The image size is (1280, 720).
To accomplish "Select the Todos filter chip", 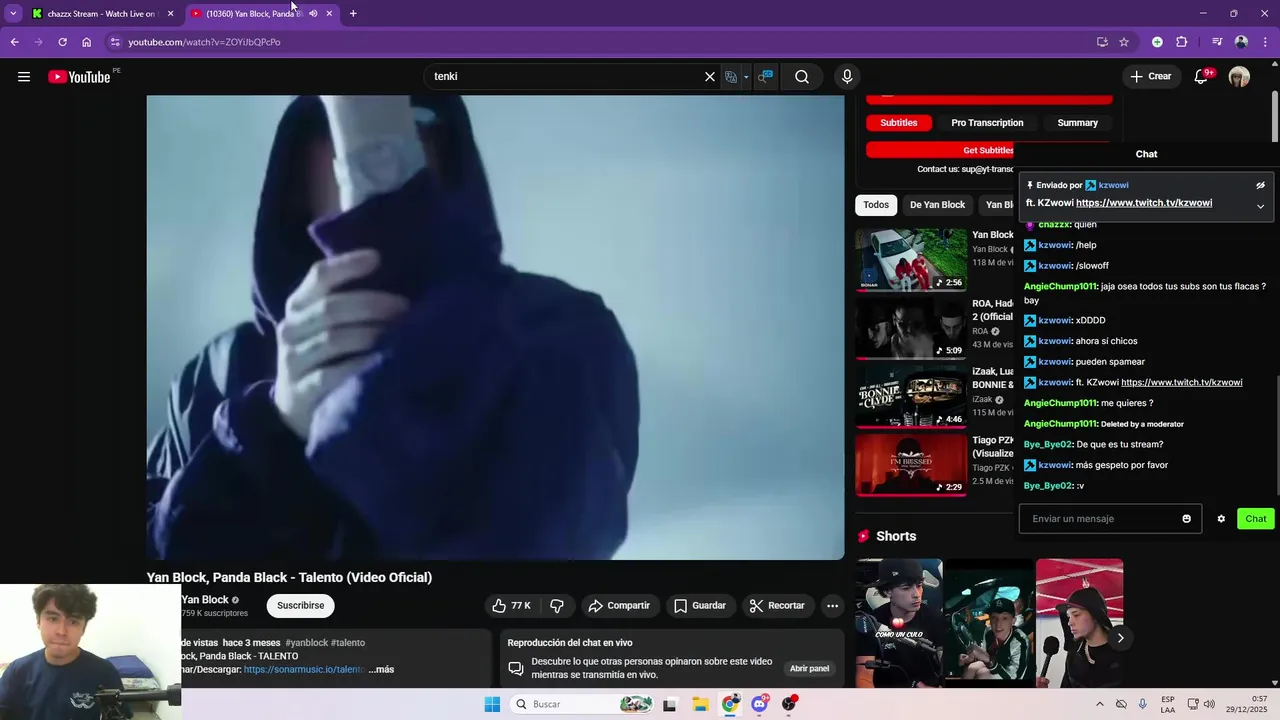I will pos(876,205).
